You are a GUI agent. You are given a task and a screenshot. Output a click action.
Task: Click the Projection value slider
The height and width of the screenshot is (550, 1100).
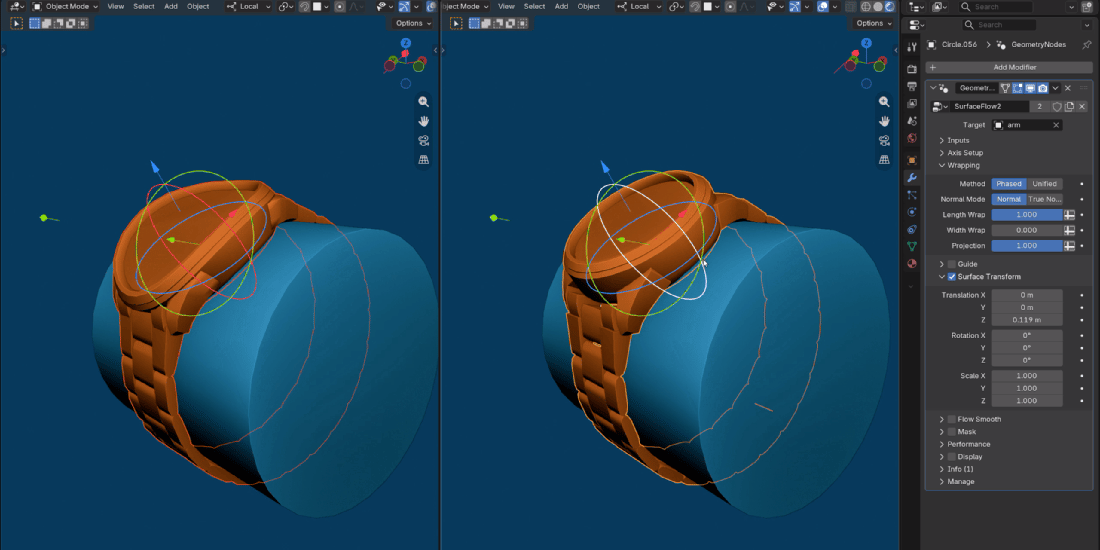click(1027, 246)
